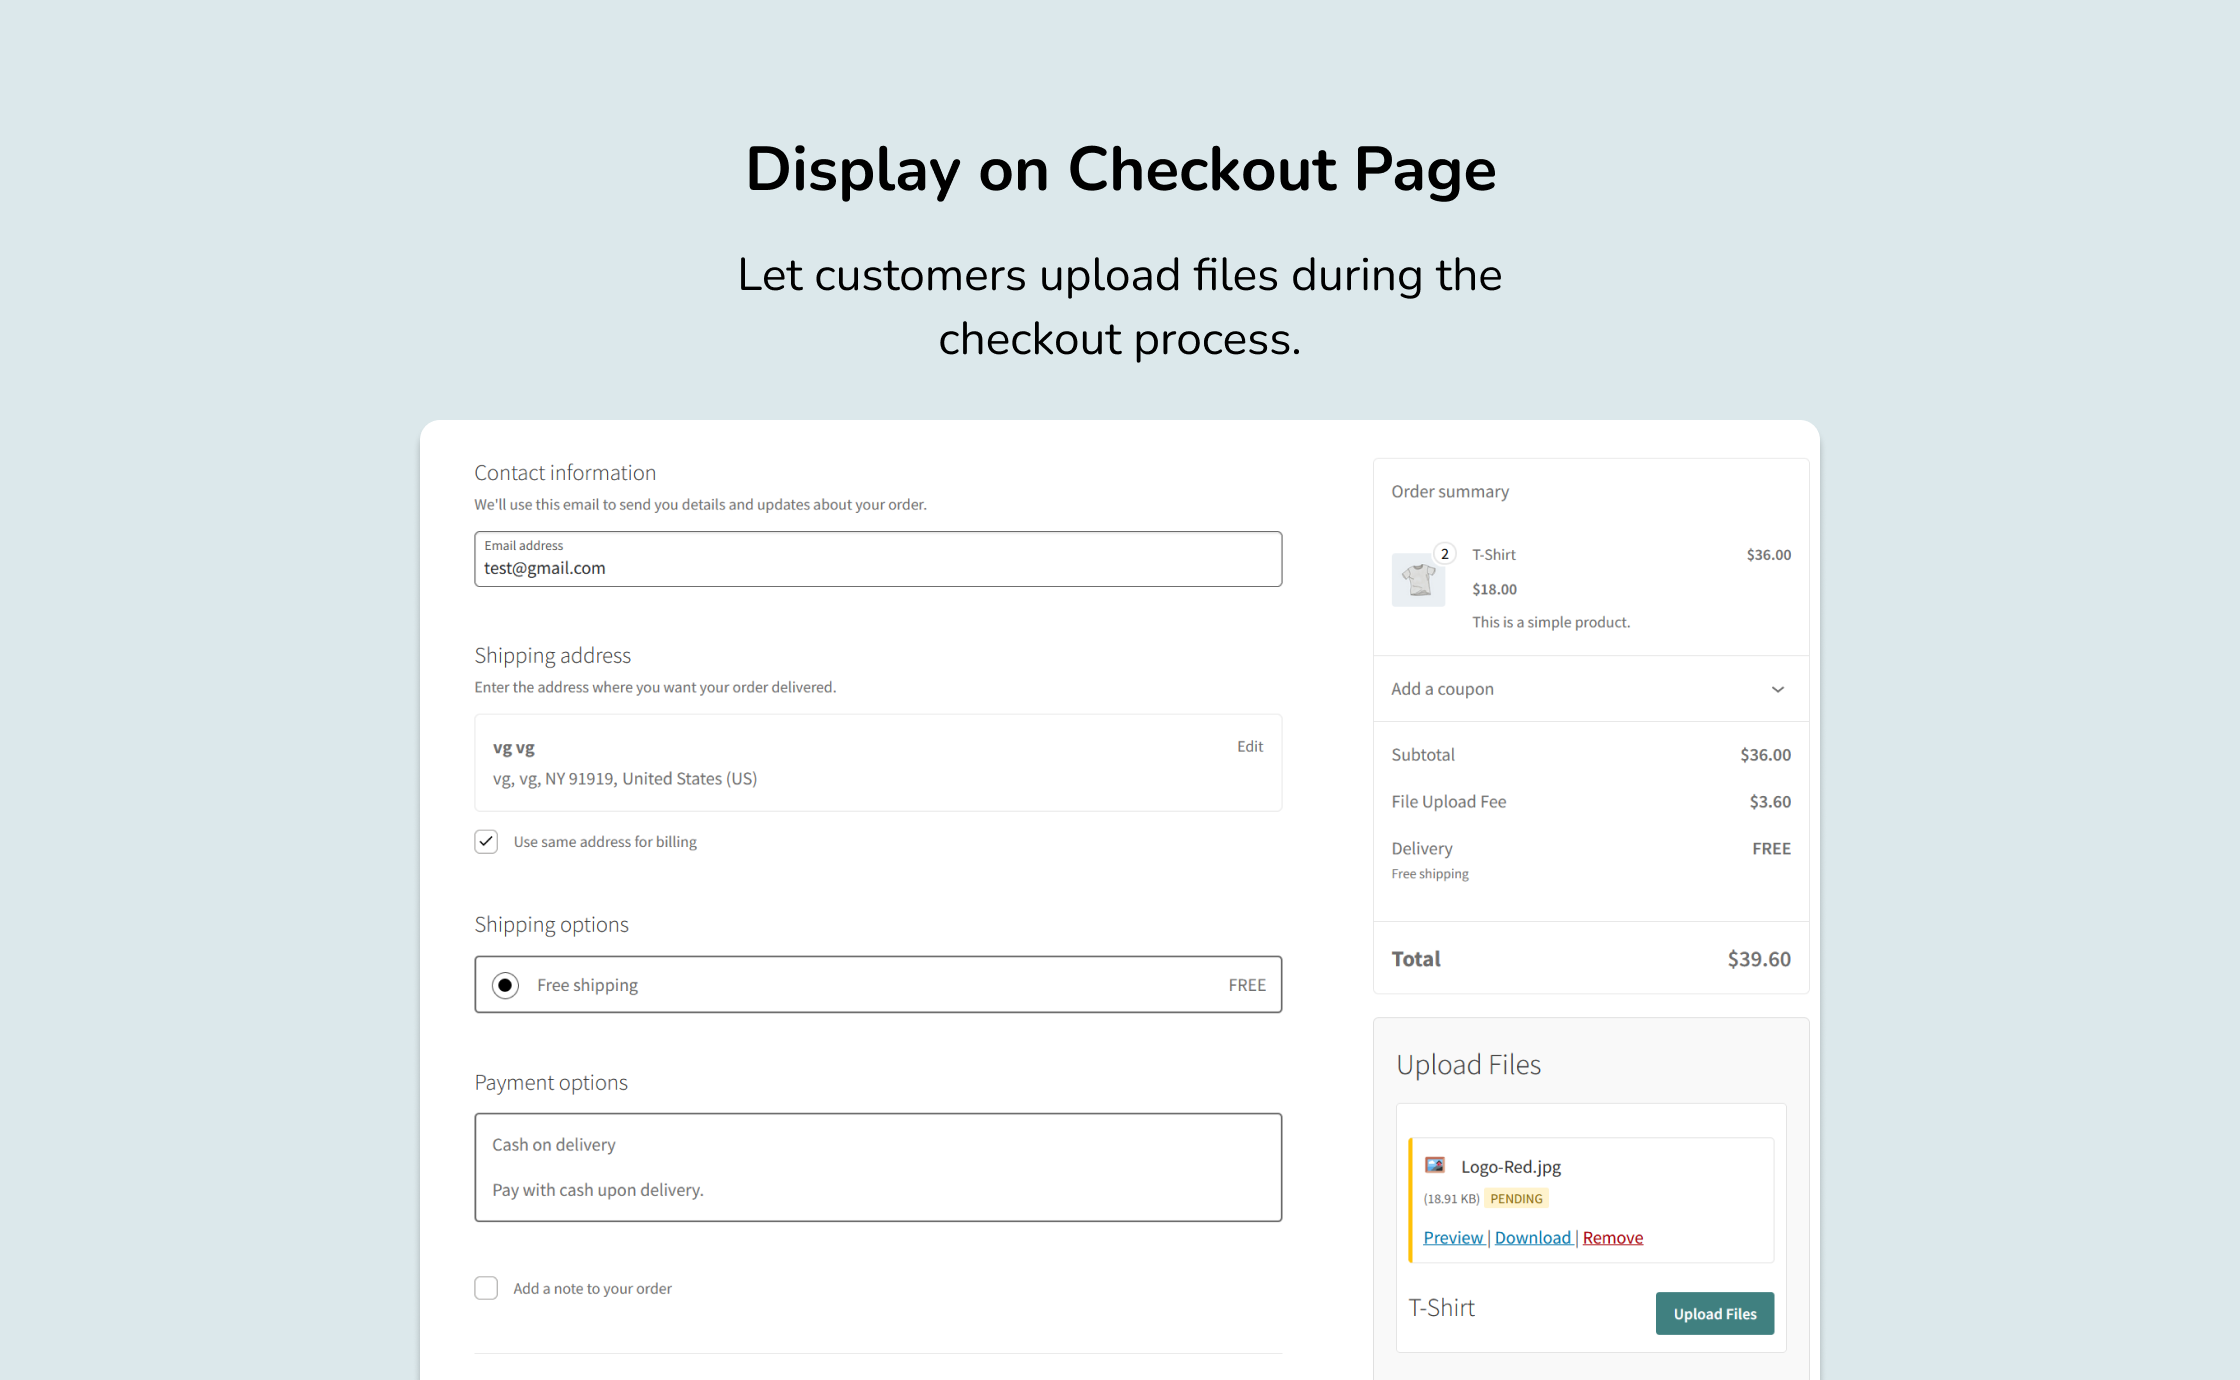Uncheck Use same address for billing

click(x=486, y=841)
